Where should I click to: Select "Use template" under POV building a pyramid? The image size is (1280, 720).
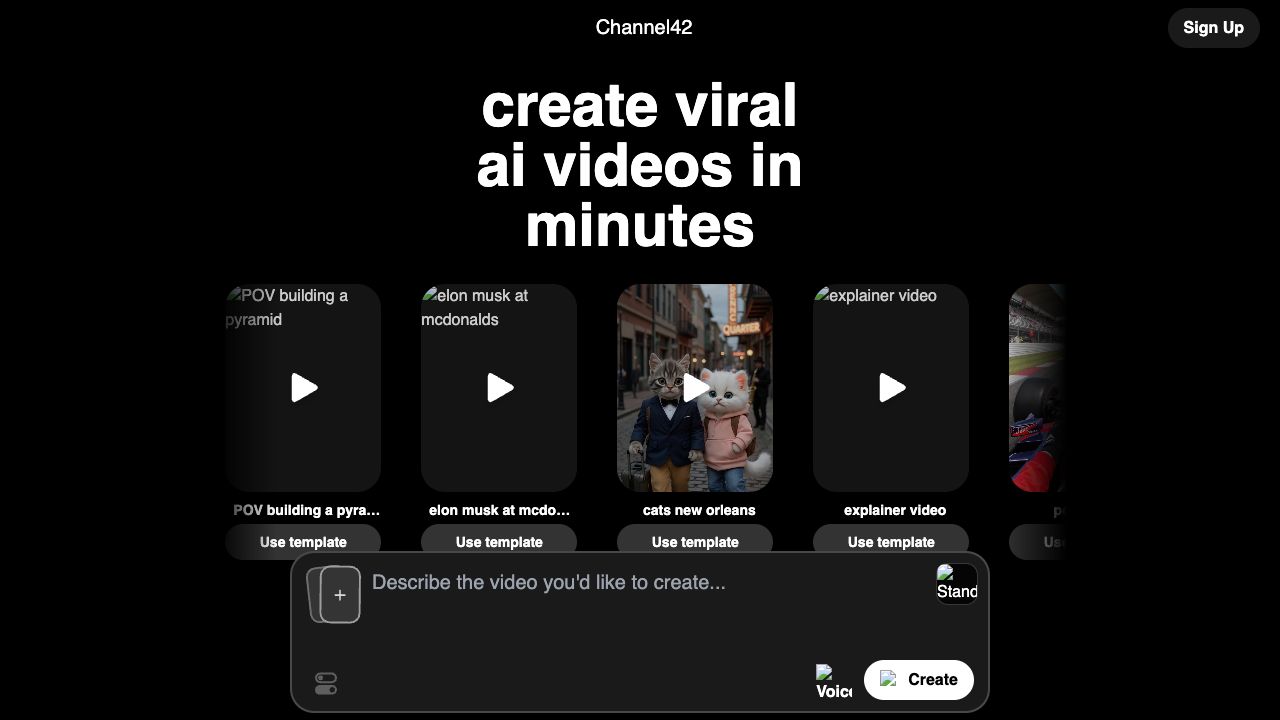point(303,542)
